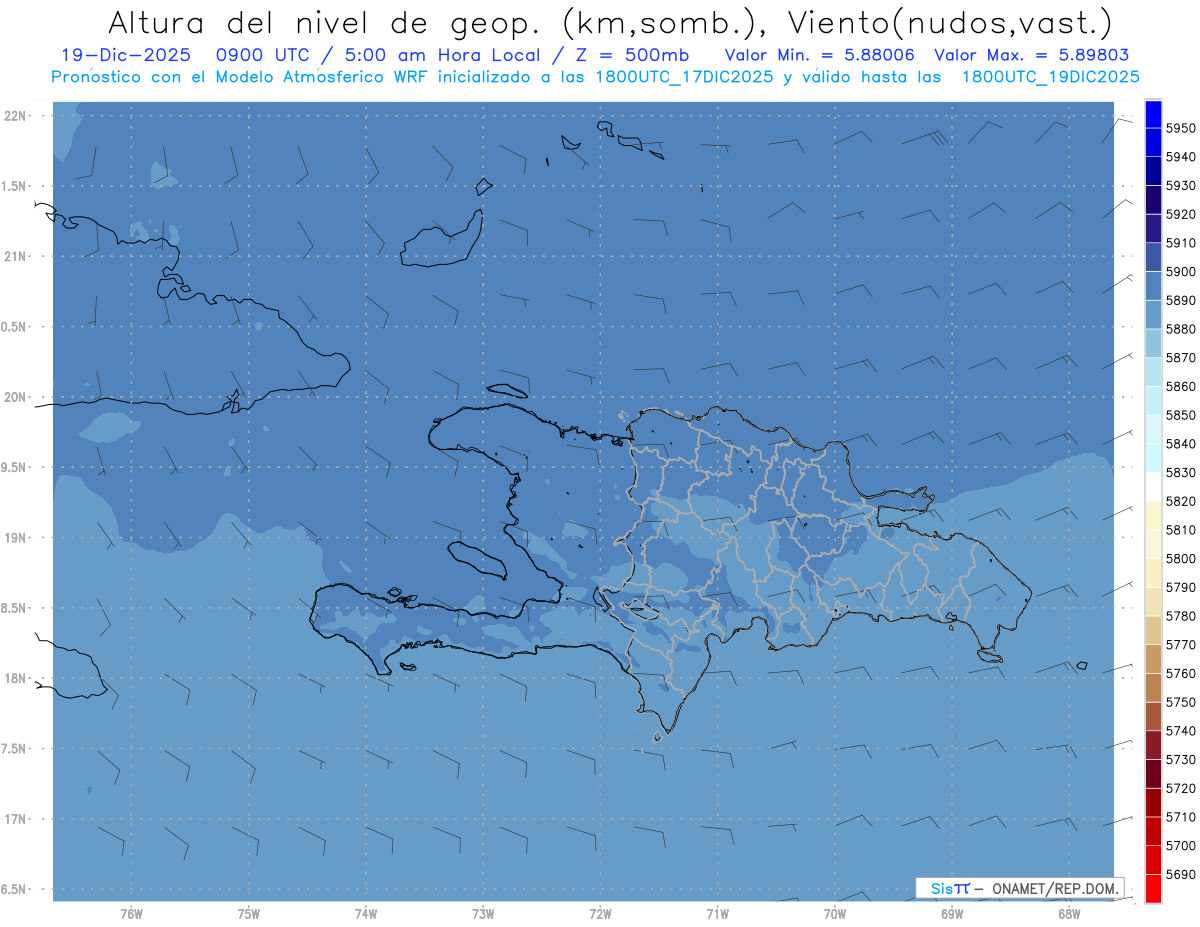Select the forecast date '19-Dic-2025'

pos(126,55)
